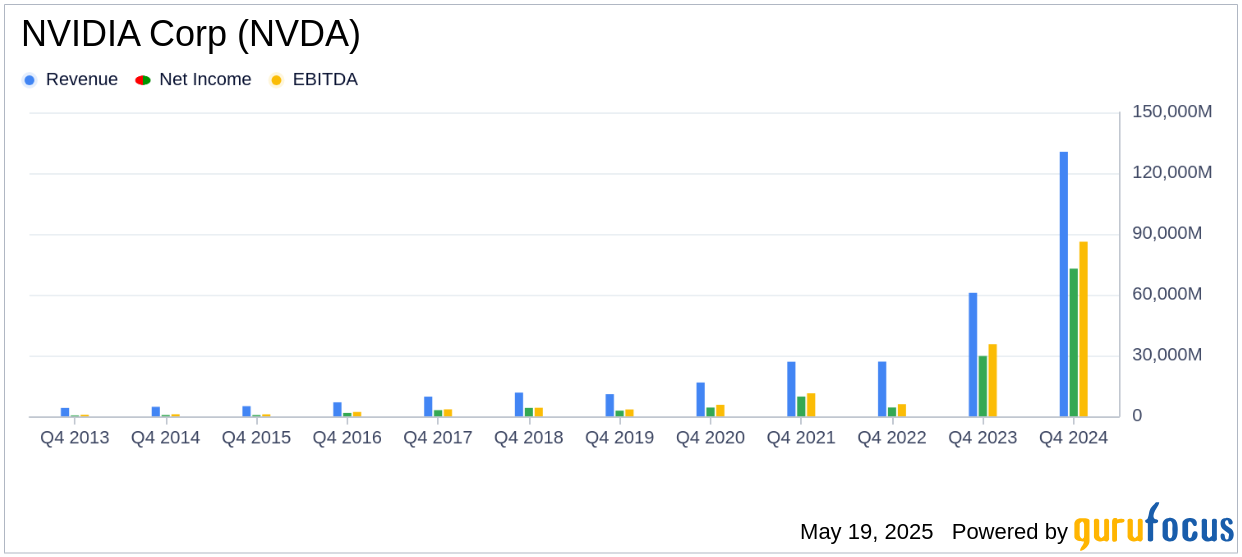
Task: Click the 0 y-axis value
Action: (1137, 416)
